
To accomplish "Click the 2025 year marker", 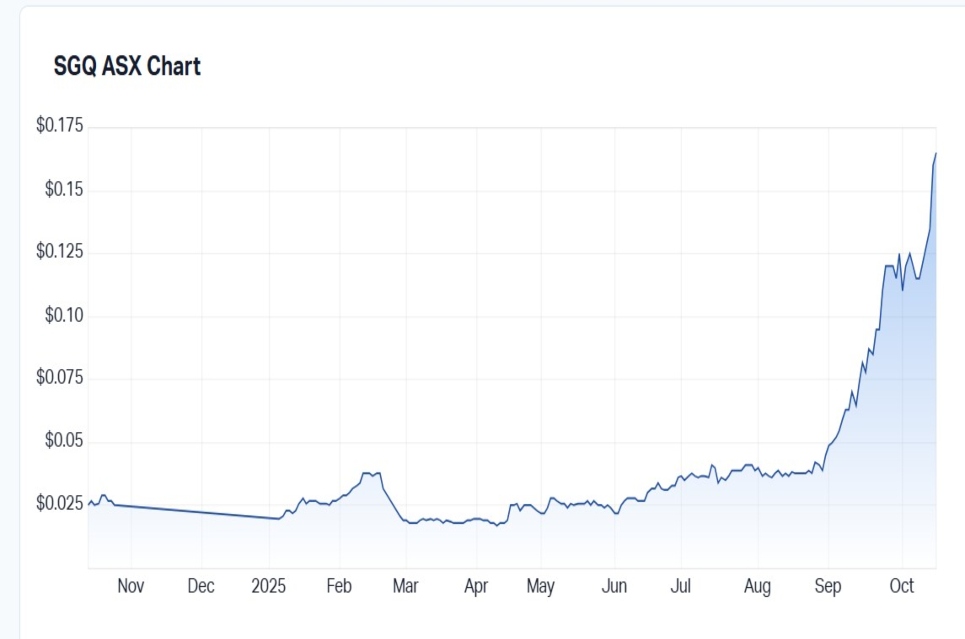I will 268,587.
